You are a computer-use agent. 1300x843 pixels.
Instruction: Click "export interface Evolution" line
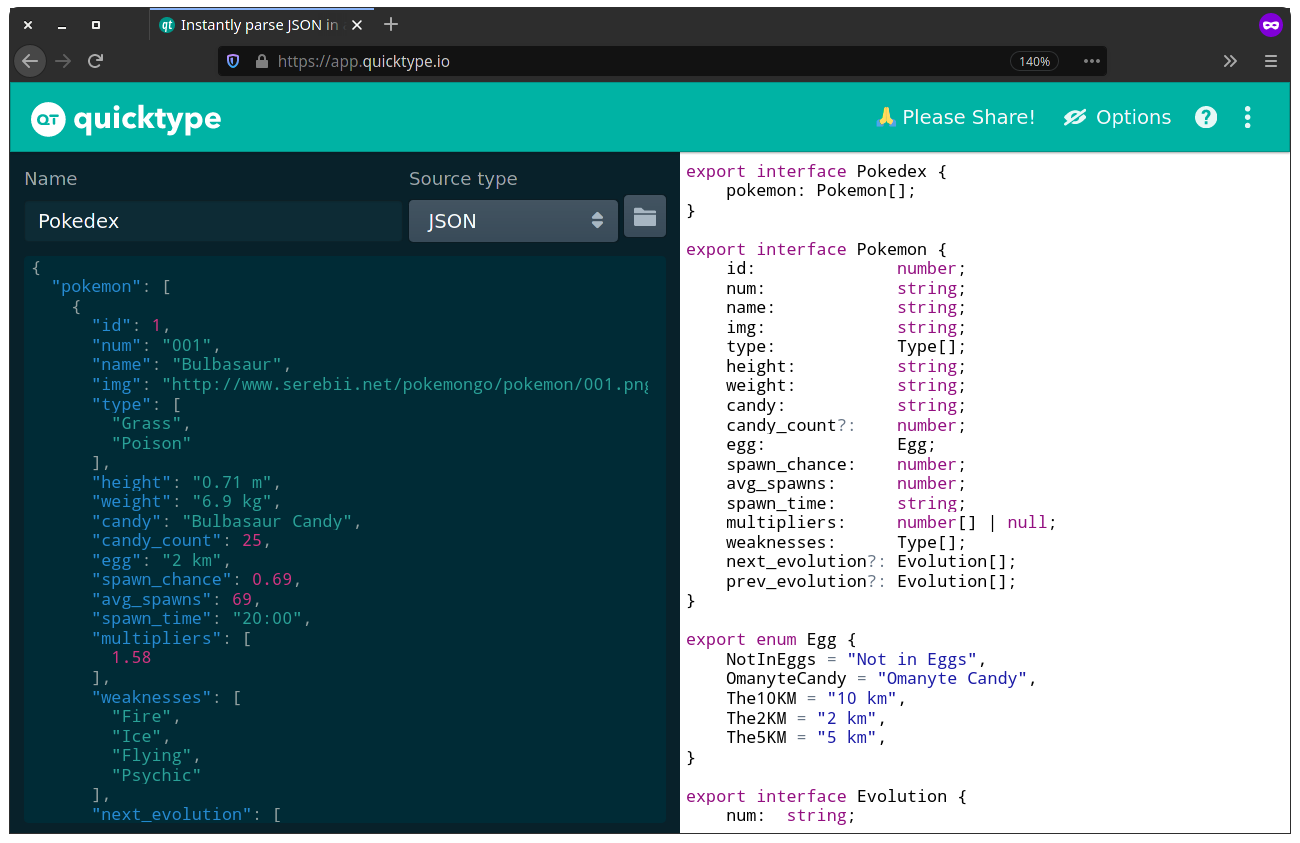tap(826, 796)
